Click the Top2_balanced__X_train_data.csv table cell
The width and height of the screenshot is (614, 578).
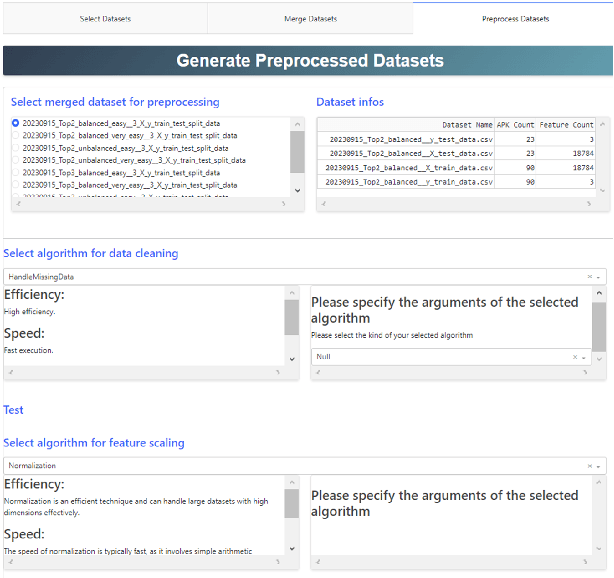(x=409, y=168)
